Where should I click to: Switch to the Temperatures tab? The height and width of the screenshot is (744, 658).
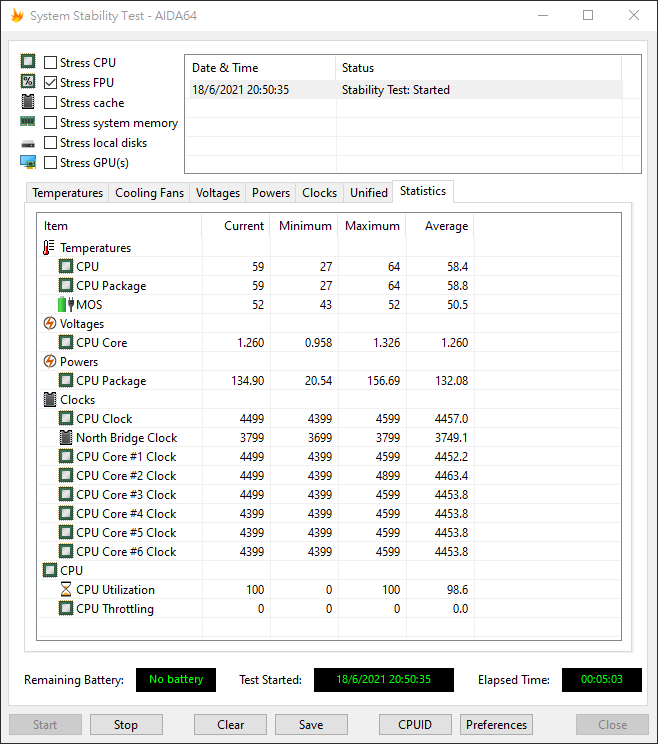pyautogui.click(x=67, y=193)
